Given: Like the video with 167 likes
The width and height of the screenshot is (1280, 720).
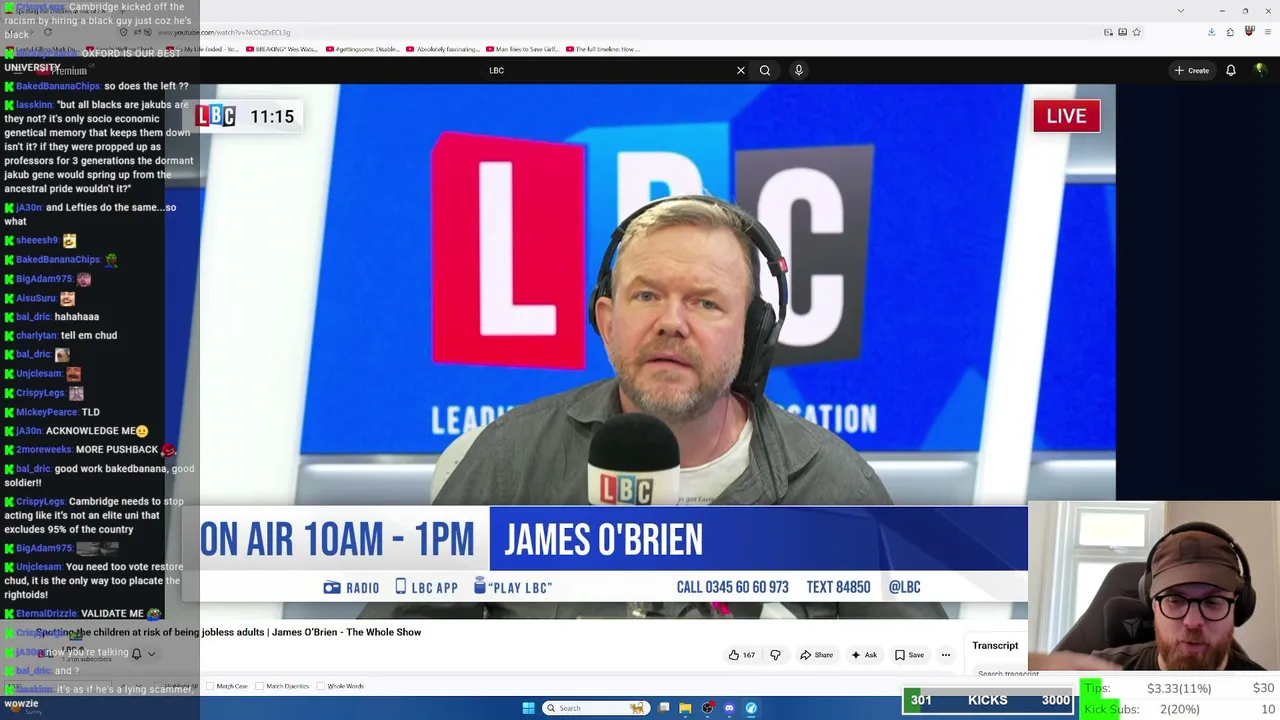Looking at the screenshot, I should (x=741, y=655).
